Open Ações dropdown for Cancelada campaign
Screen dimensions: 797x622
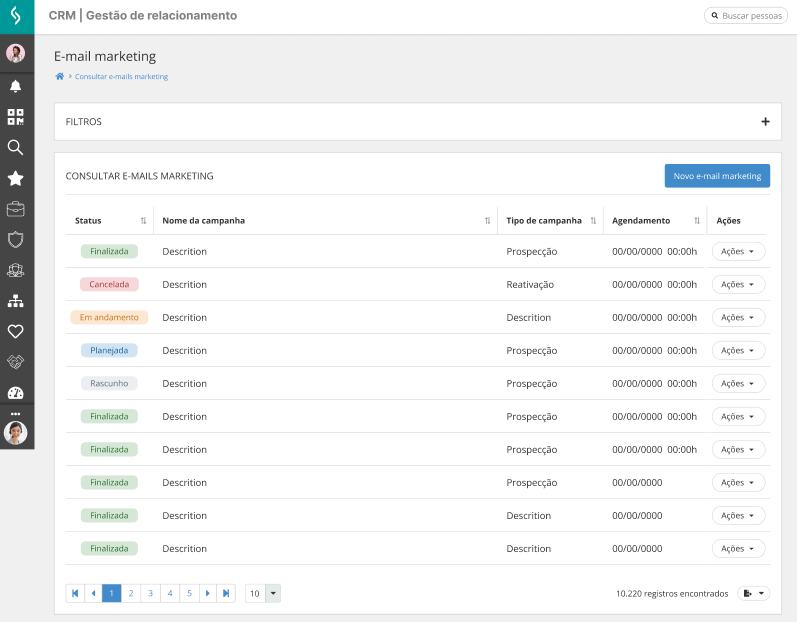(x=738, y=284)
